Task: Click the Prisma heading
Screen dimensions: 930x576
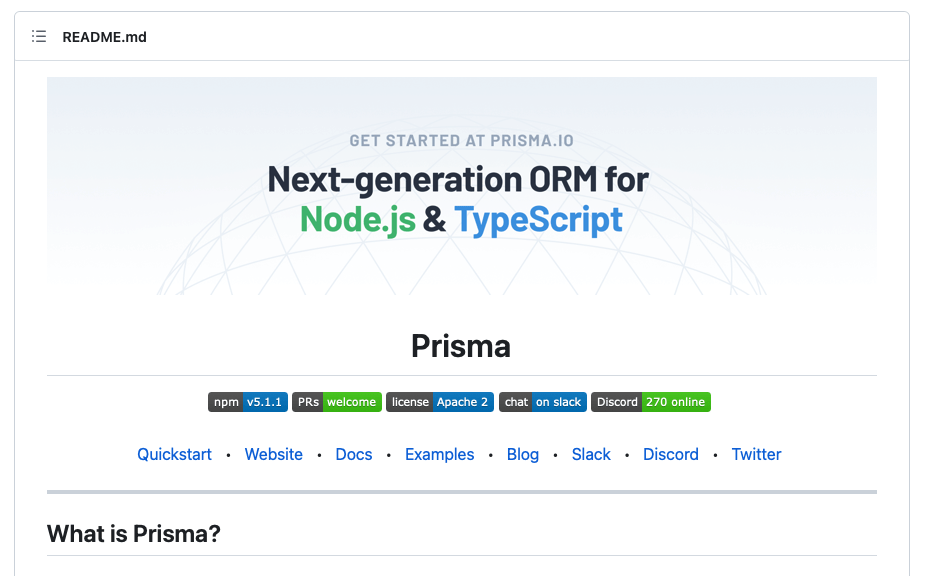Action: coord(461,346)
